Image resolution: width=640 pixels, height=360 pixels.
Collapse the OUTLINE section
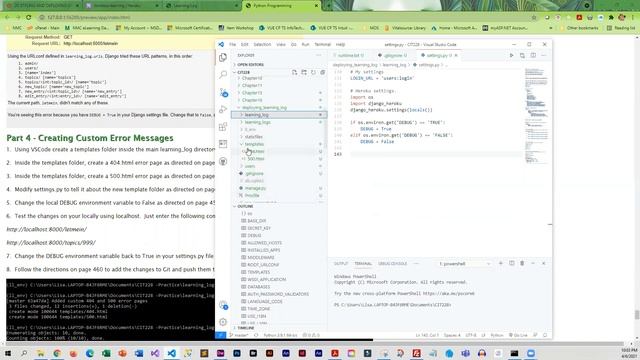(245, 207)
